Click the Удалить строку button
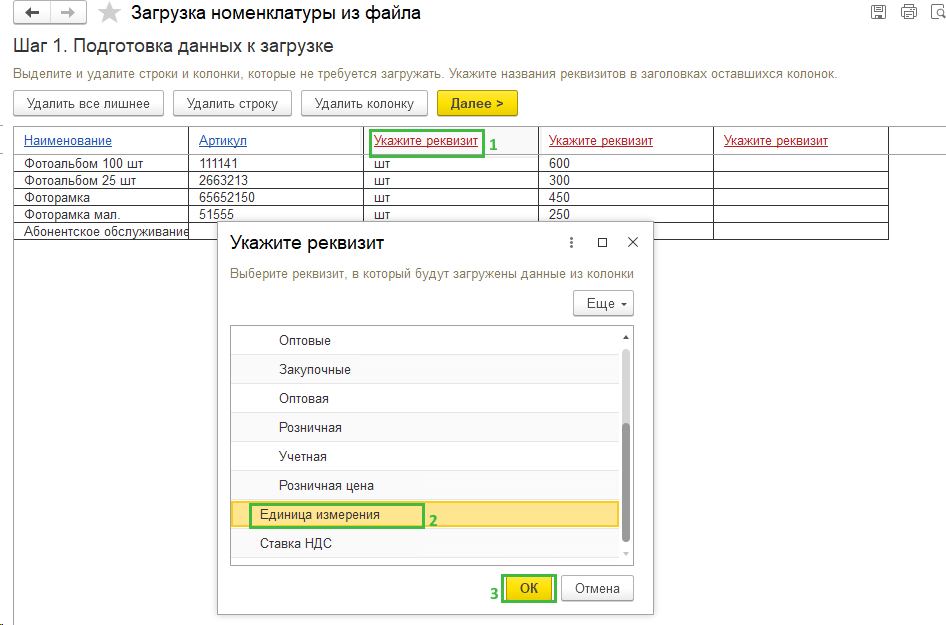 [x=232, y=103]
